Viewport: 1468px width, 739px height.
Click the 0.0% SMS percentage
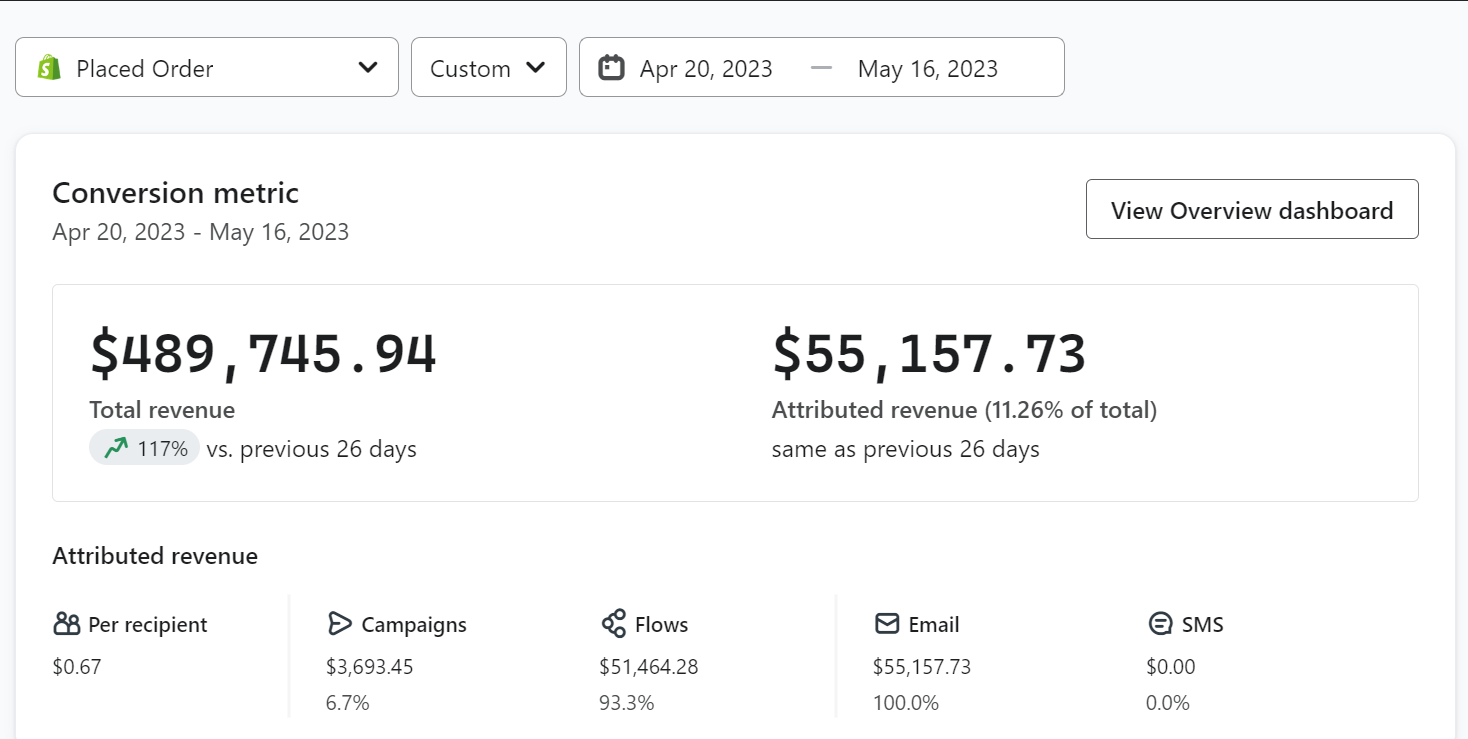pyautogui.click(x=1168, y=703)
